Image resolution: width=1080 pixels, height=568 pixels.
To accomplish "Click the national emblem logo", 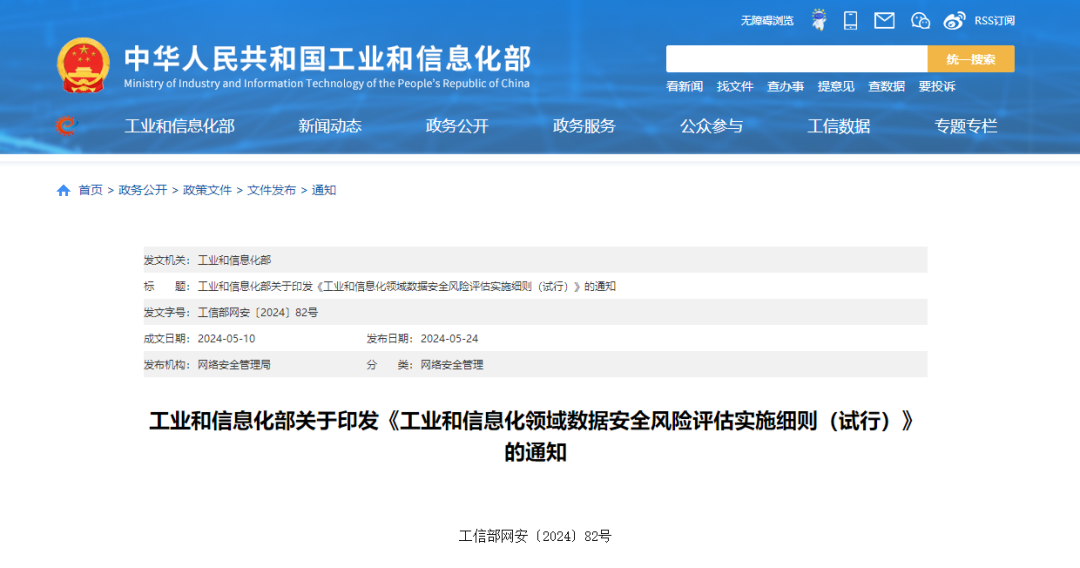I will tap(84, 66).
